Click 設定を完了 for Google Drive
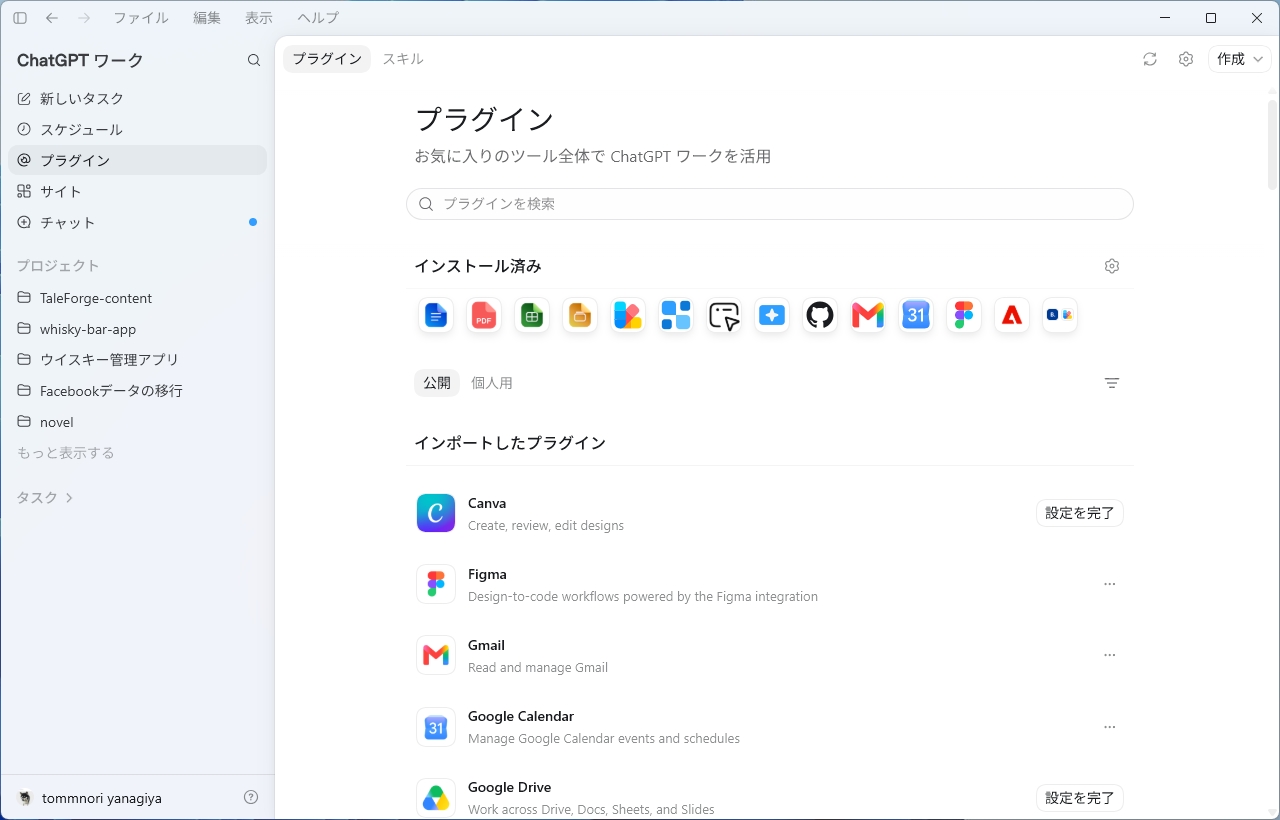 point(1080,798)
